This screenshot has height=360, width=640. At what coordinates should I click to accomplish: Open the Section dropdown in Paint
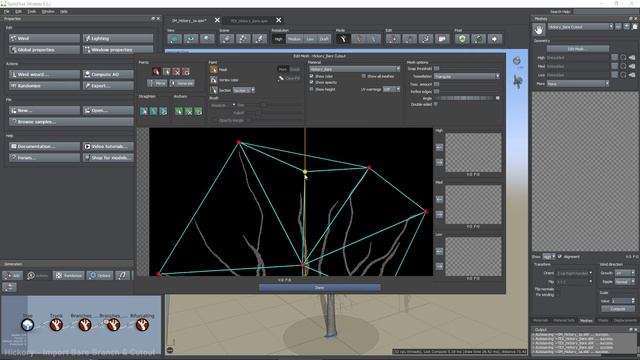pyautogui.click(x=244, y=90)
